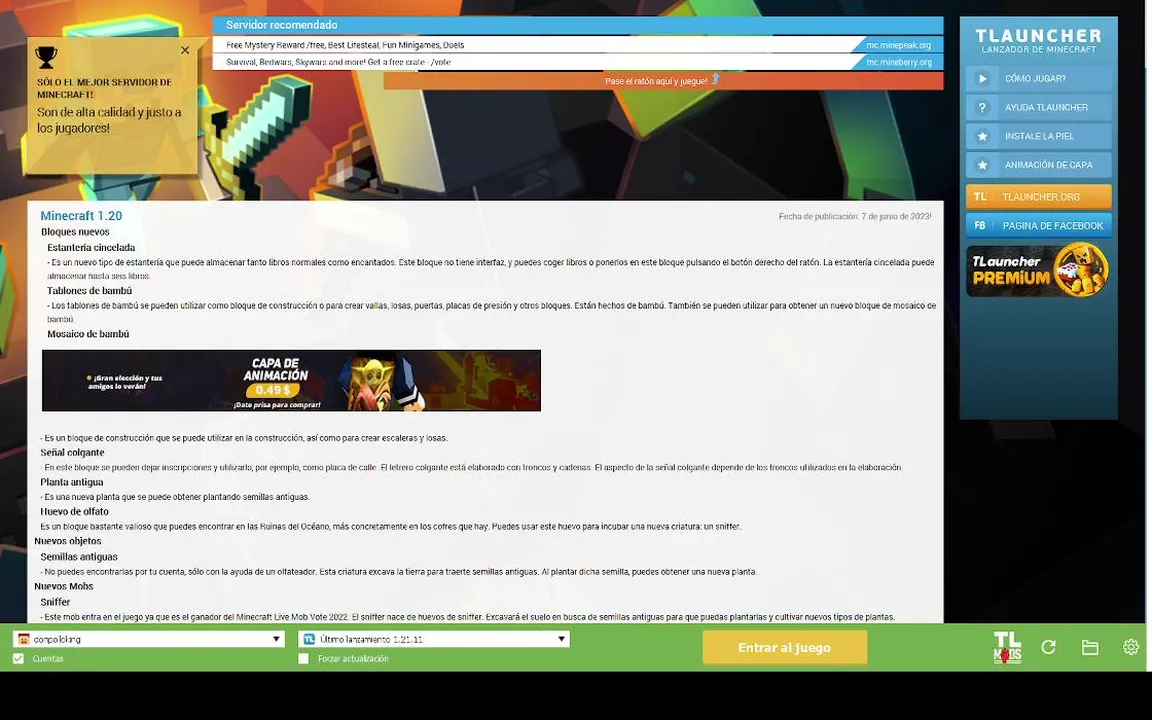Click the 'Bloques nuevos' heading
Image resolution: width=1152 pixels, height=720 pixels.
click(75, 232)
